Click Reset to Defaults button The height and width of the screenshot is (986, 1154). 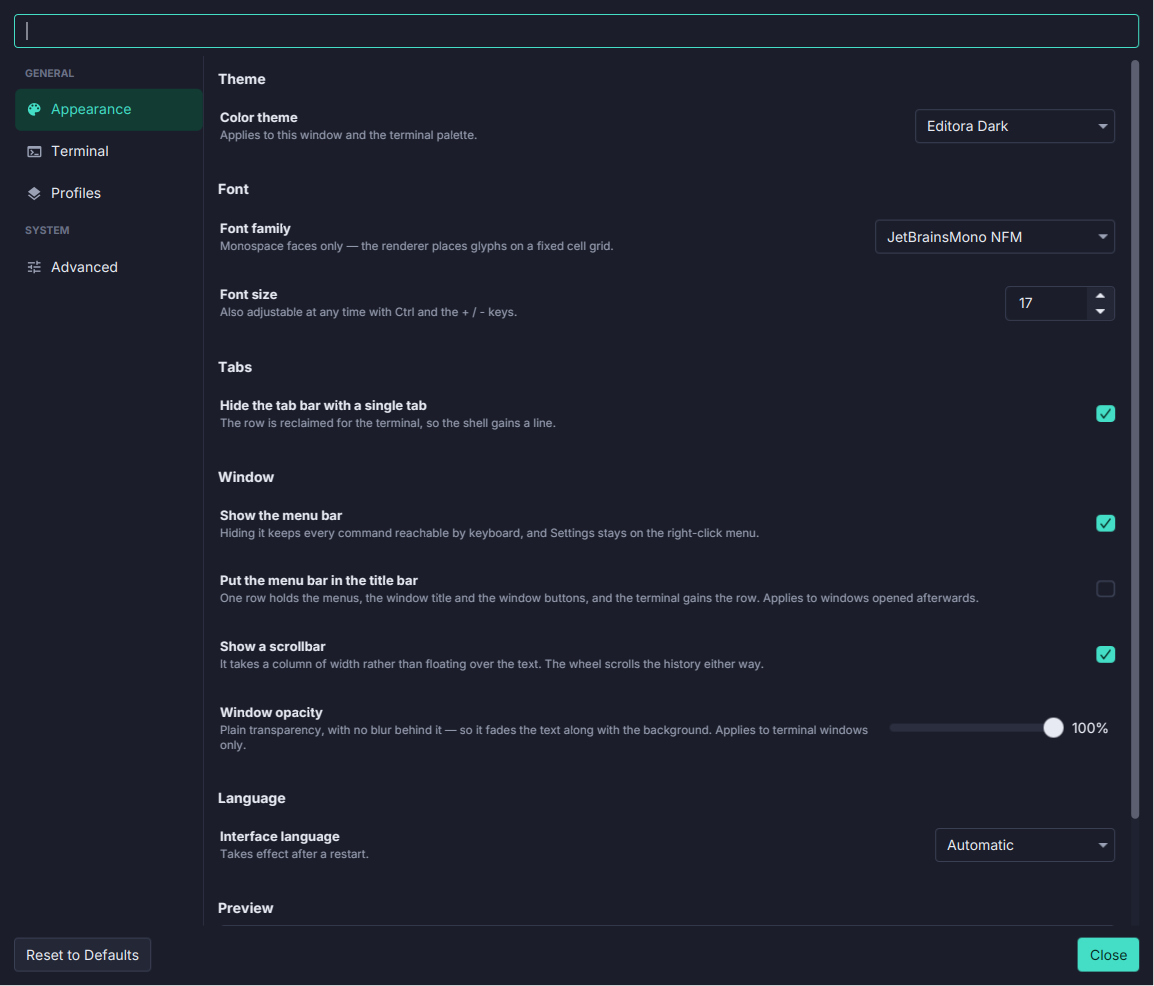click(x=82, y=955)
